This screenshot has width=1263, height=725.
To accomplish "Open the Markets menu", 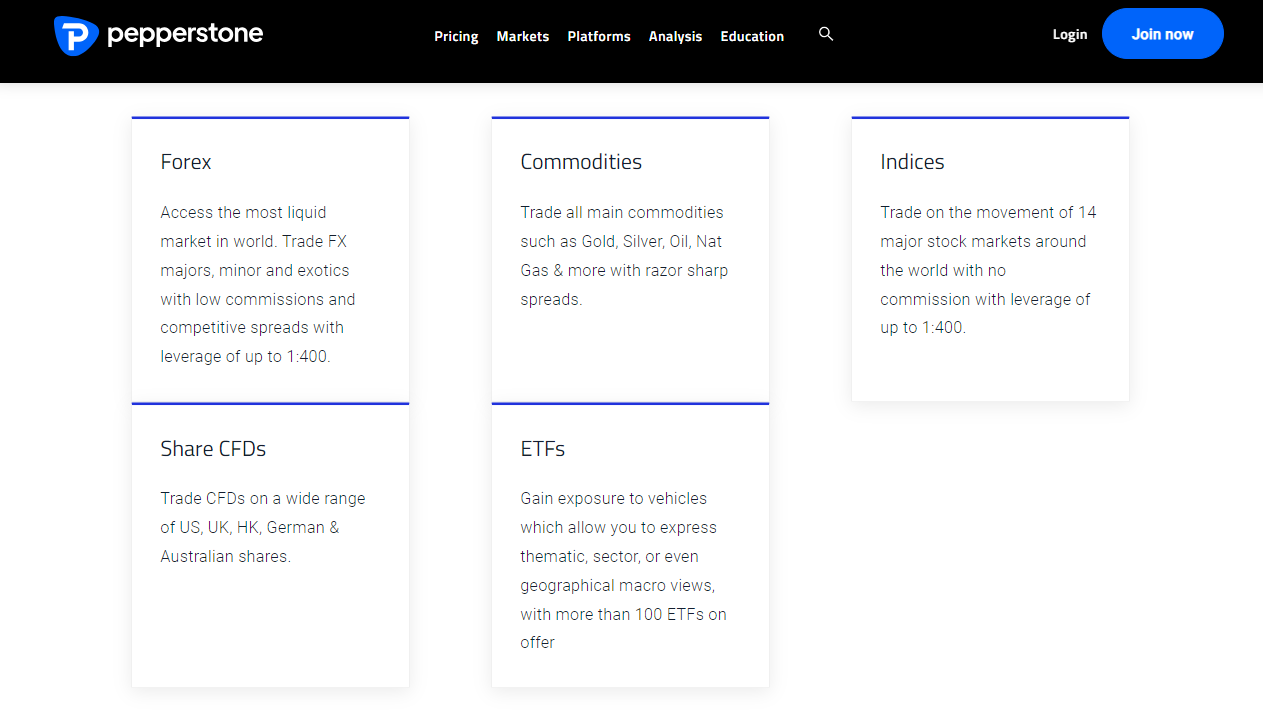I will pyautogui.click(x=522, y=37).
